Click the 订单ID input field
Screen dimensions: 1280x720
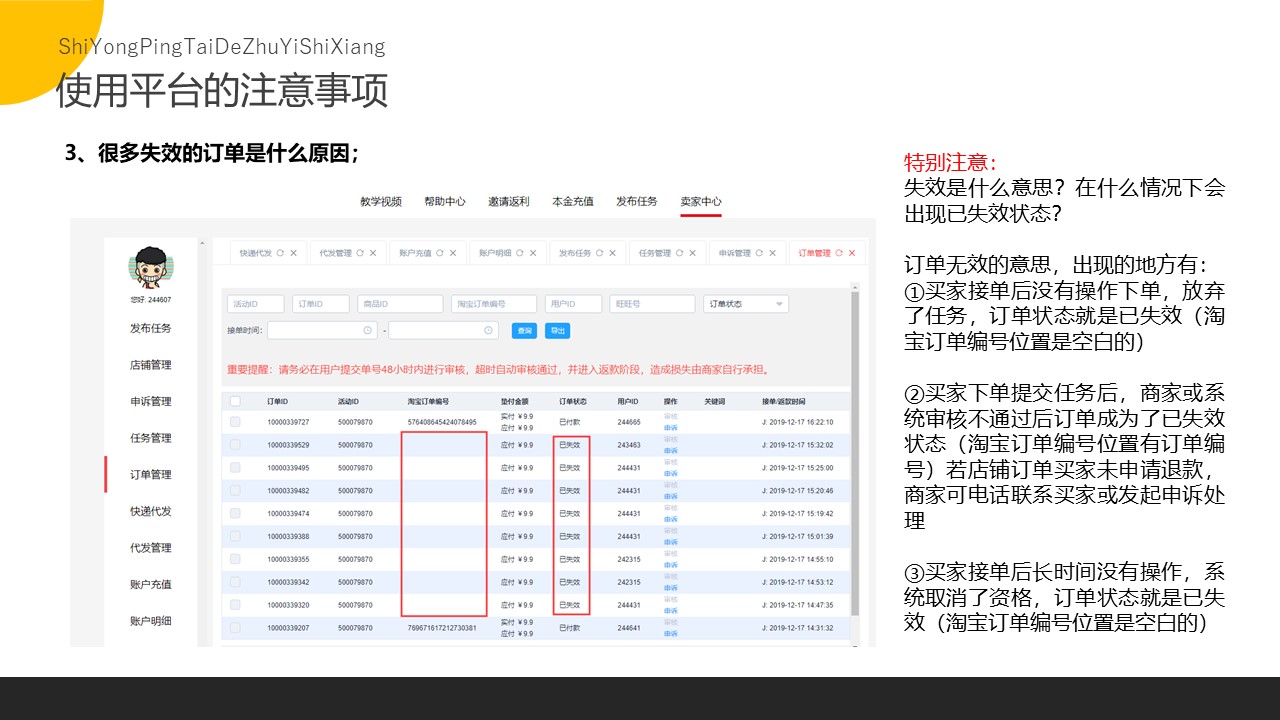[321, 304]
